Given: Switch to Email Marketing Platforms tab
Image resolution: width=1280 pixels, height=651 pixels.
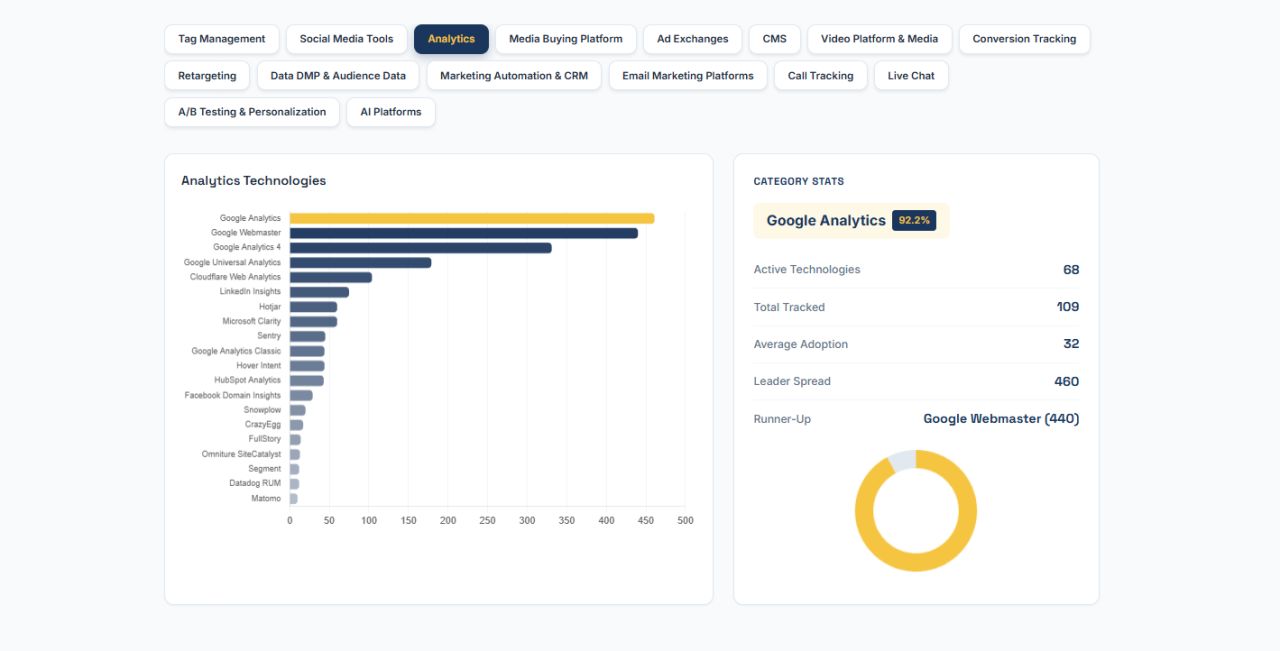Looking at the screenshot, I should [687, 76].
